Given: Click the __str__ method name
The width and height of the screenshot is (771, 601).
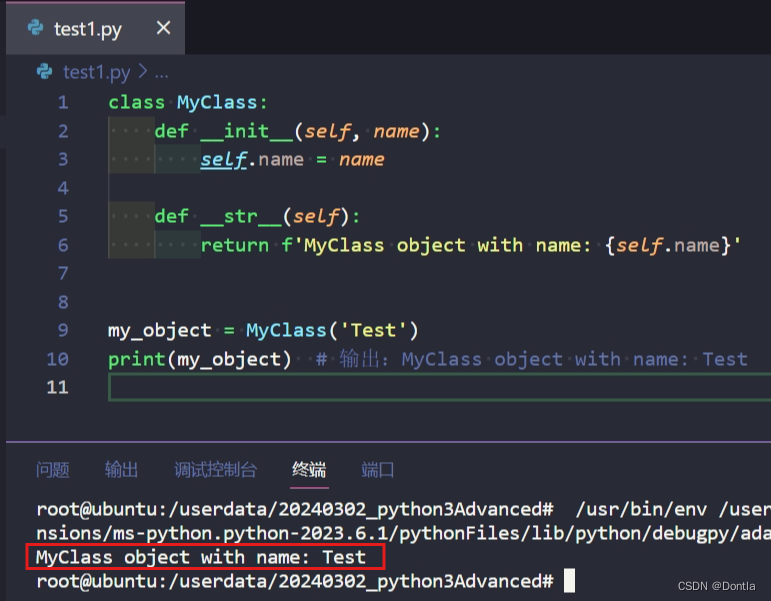Looking at the screenshot, I should (x=241, y=216).
